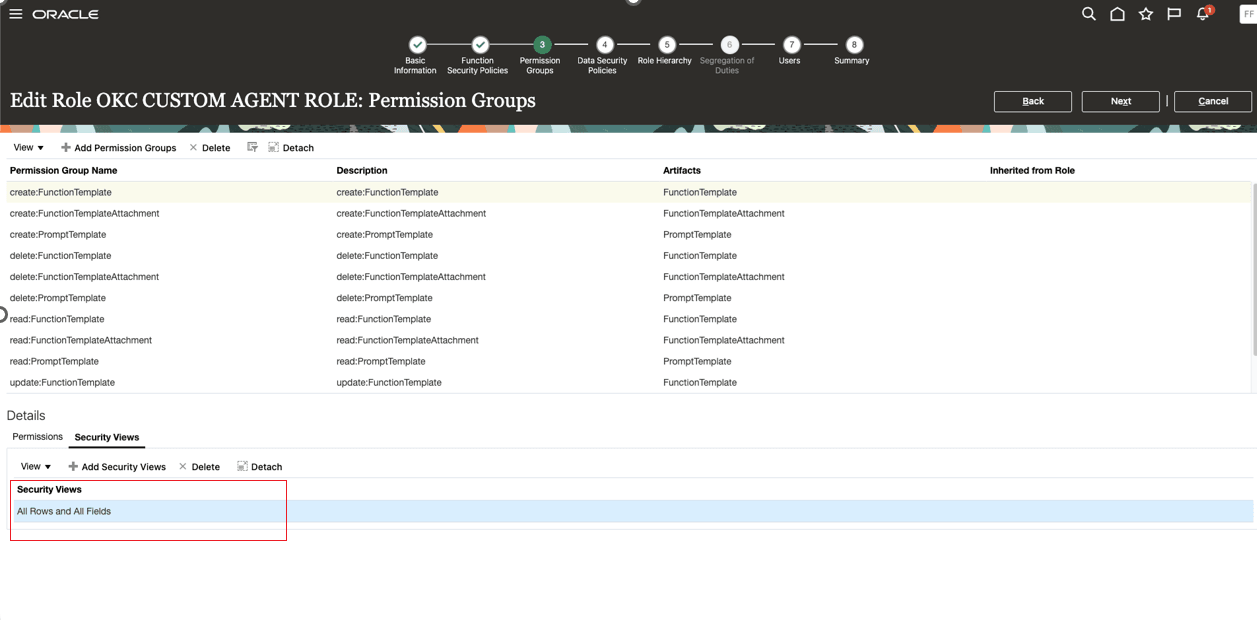Open Favorites star icon

pos(1146,14)
